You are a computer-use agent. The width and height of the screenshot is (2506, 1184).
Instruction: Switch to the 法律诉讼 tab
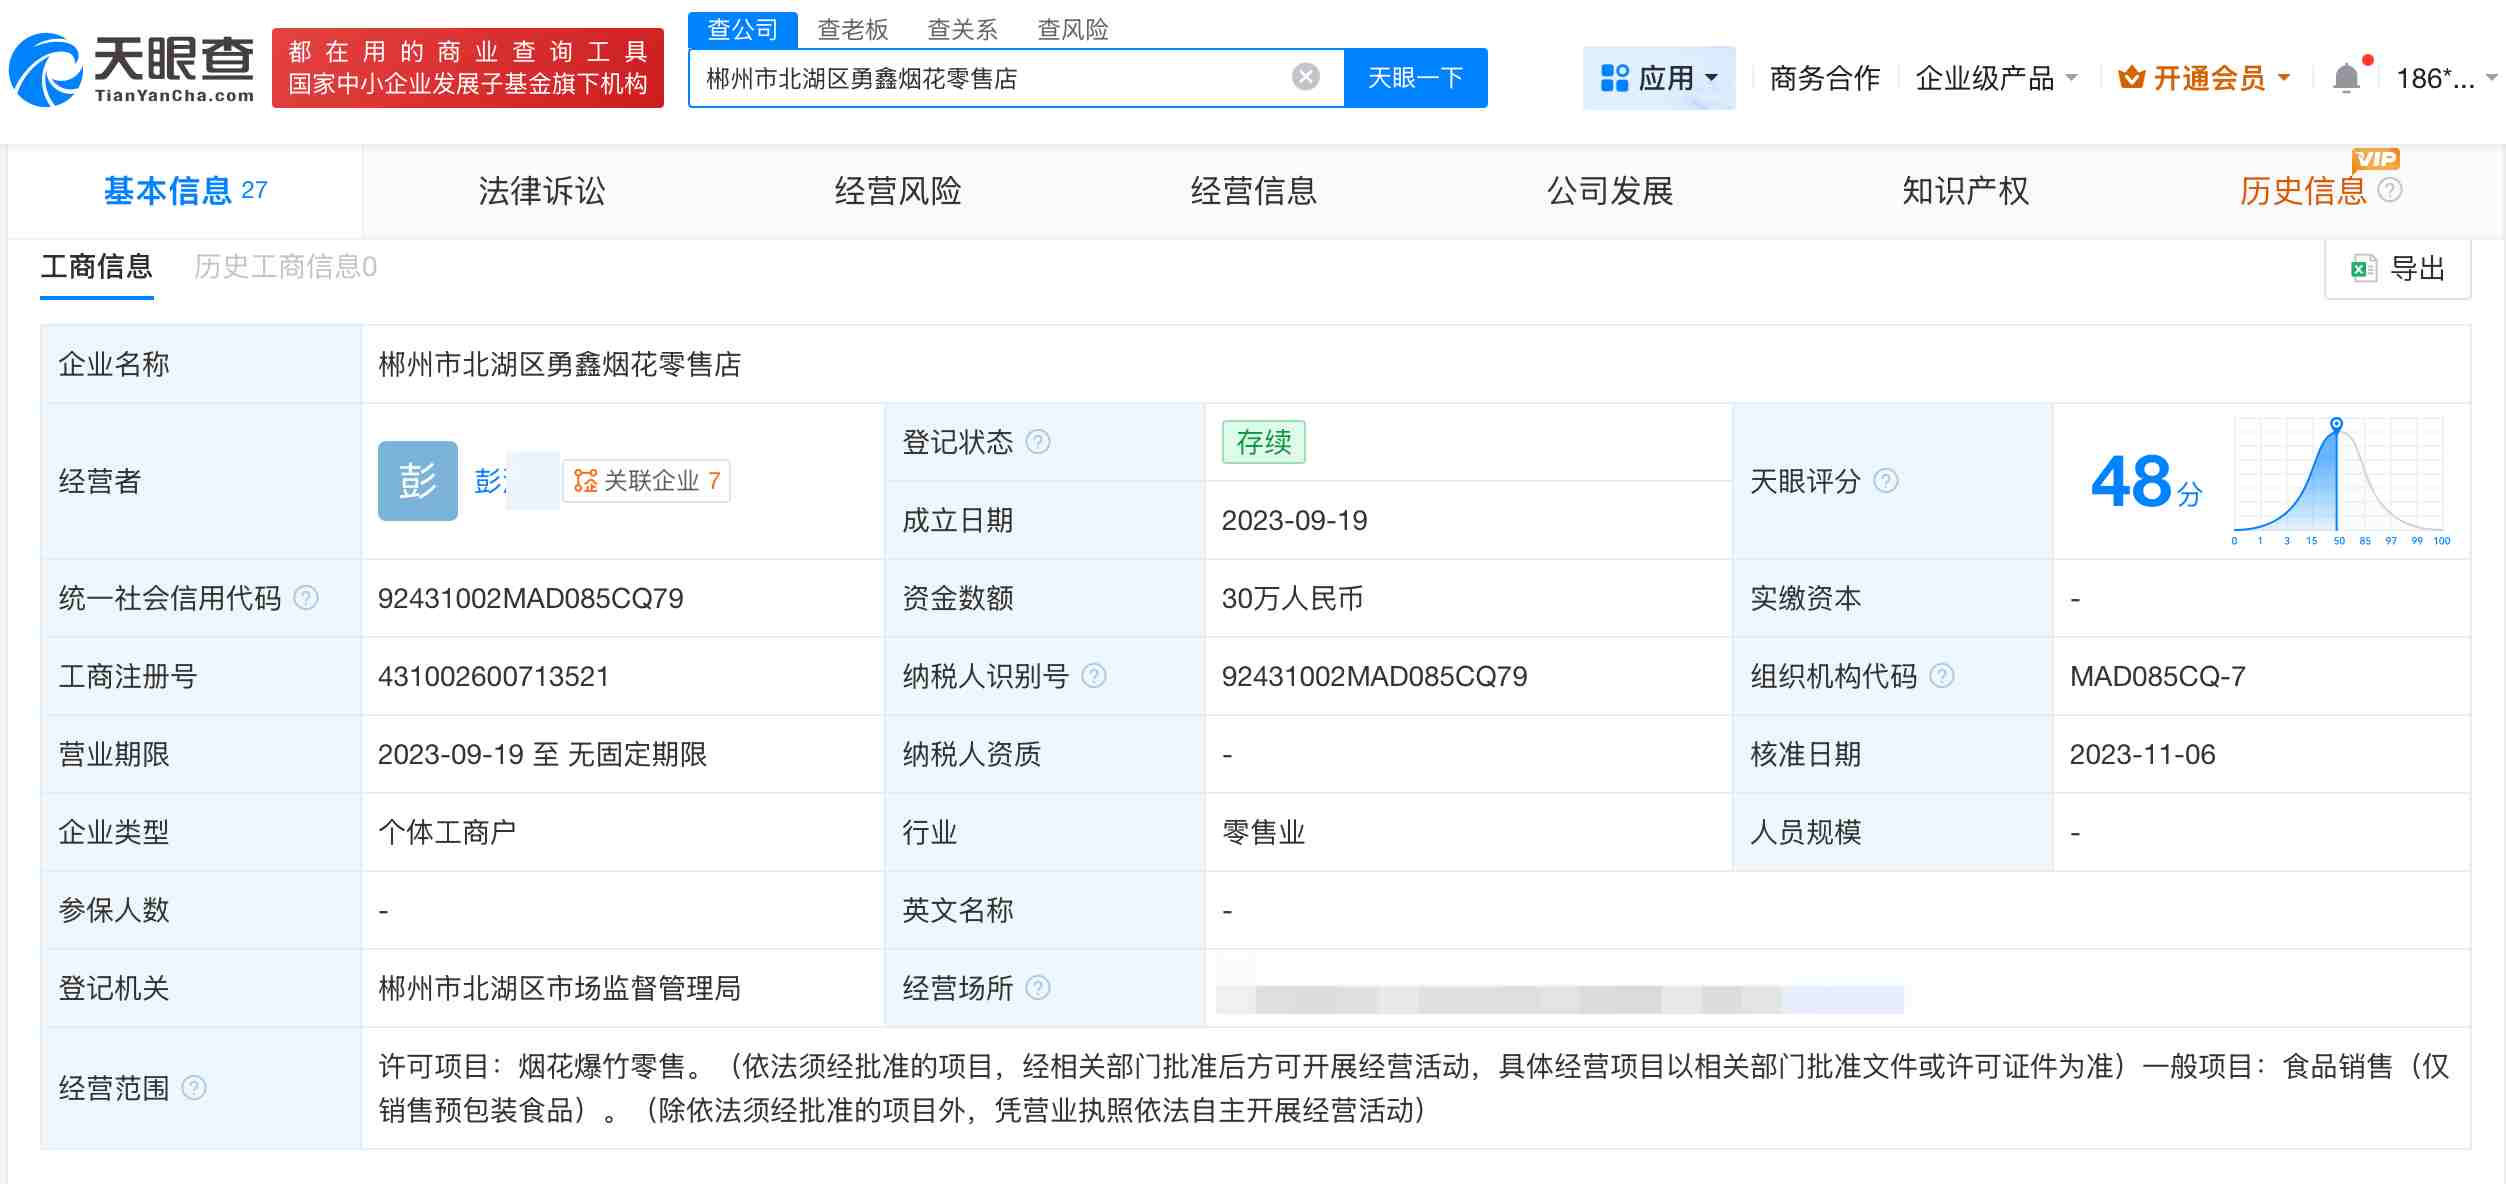pos(543,191)
